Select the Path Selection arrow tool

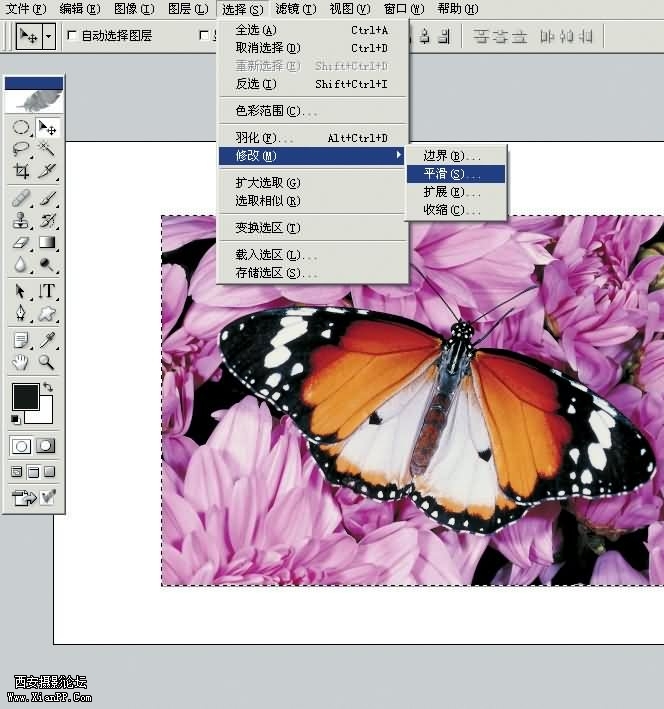pyautogui.click(x=21, y=291)
